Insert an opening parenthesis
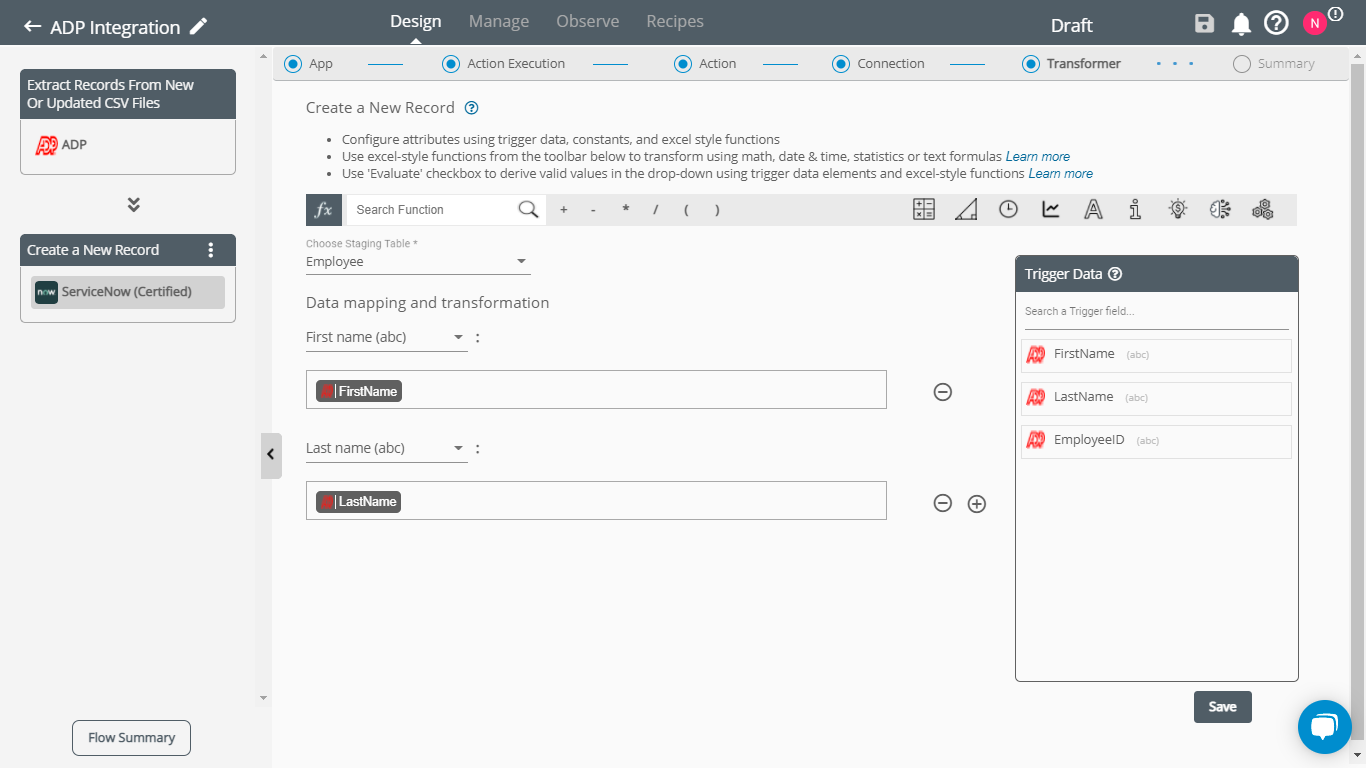The image size is (1366, 768). (x=687, y=210)
